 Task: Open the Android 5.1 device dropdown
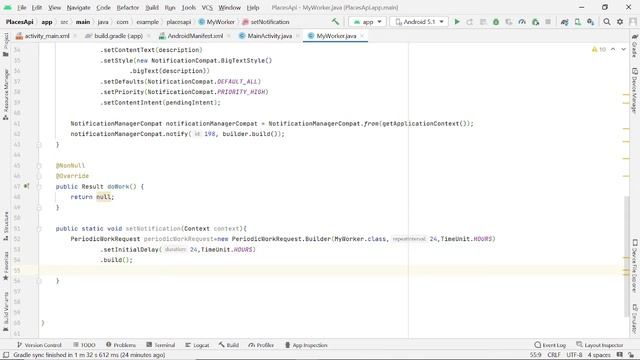click(419, 22)
